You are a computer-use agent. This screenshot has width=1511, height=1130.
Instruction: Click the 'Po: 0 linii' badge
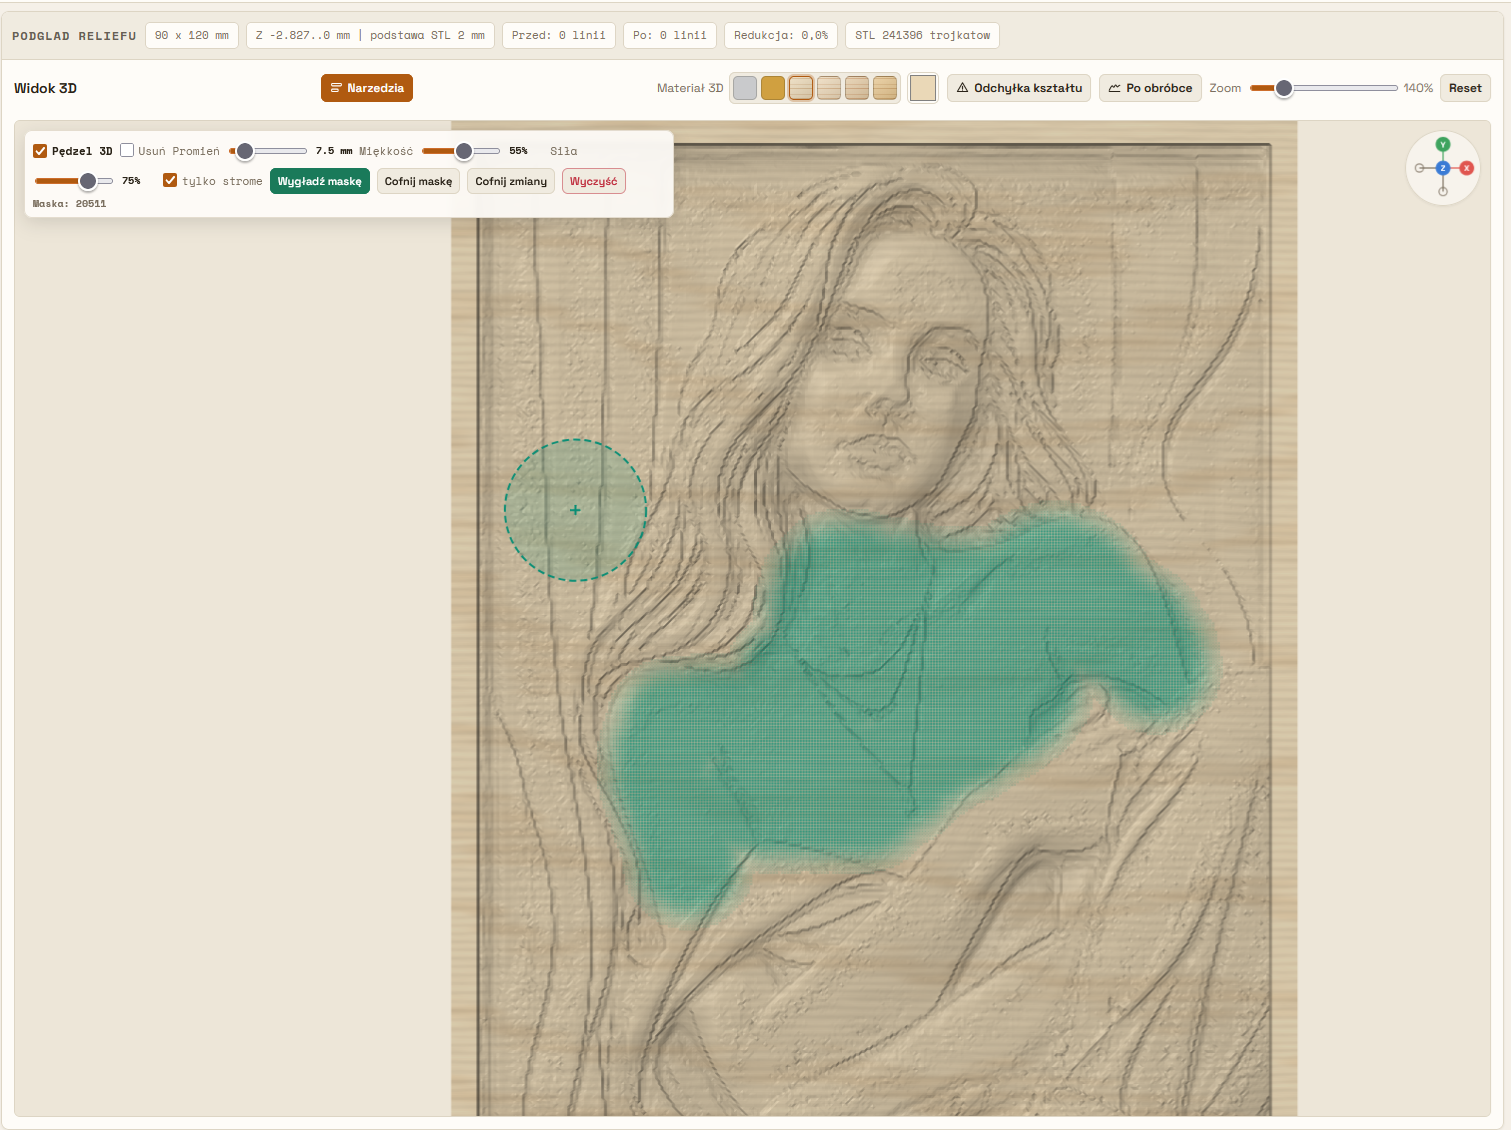click(x=670, y=35)
